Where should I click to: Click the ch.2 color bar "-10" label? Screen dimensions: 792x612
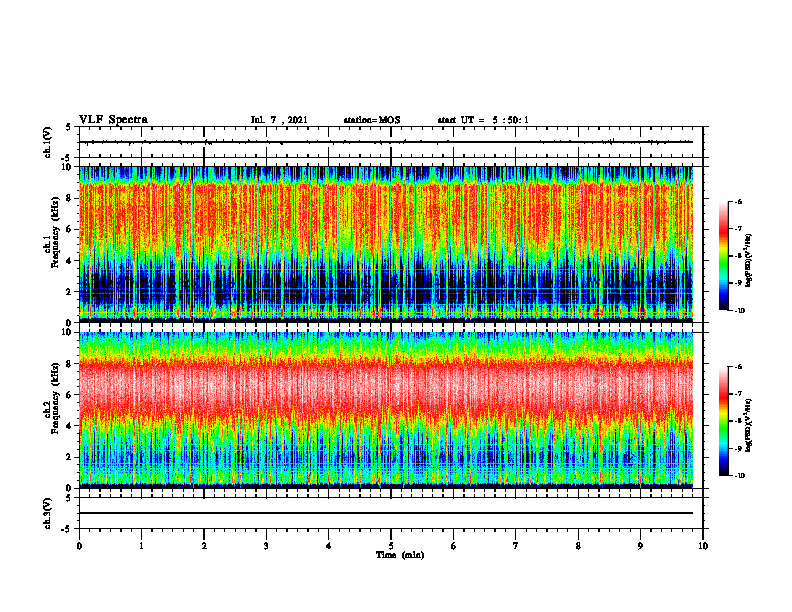(x=739, y=476)
